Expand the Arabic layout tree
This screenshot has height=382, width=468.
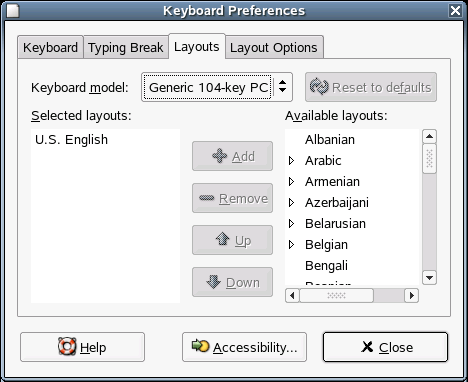[x=291, y=161]
